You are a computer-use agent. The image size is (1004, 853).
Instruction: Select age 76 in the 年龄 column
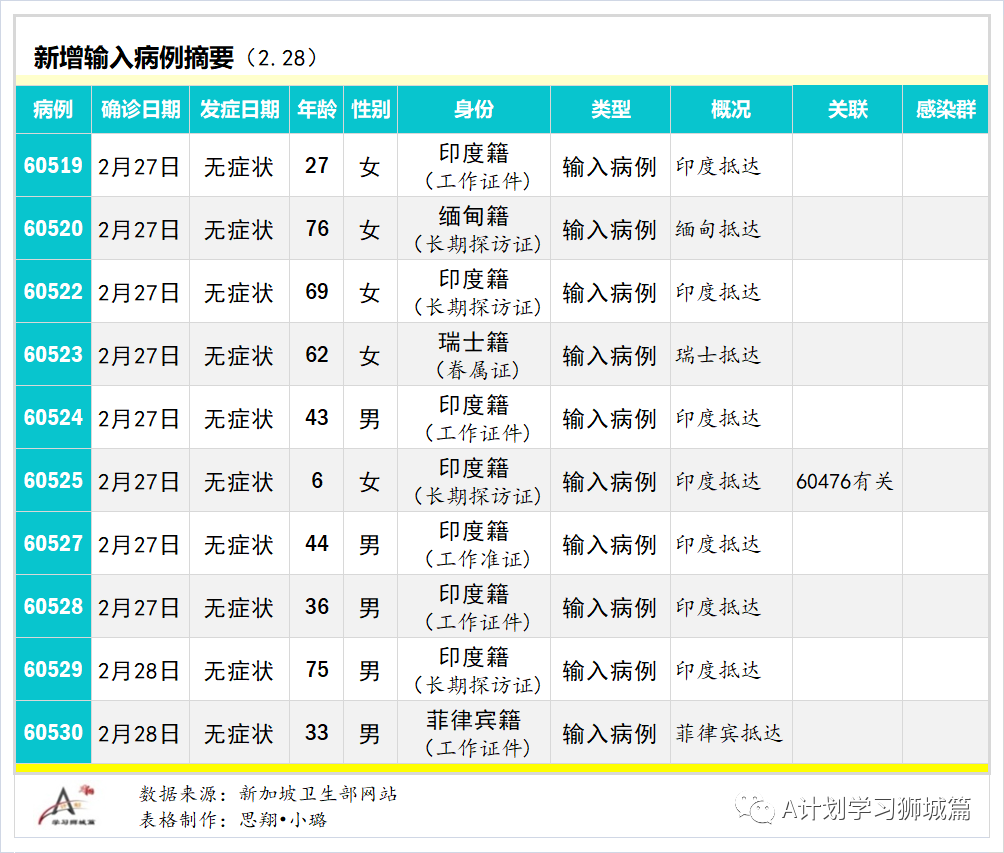pyautogui.click(x=317, y=229)
